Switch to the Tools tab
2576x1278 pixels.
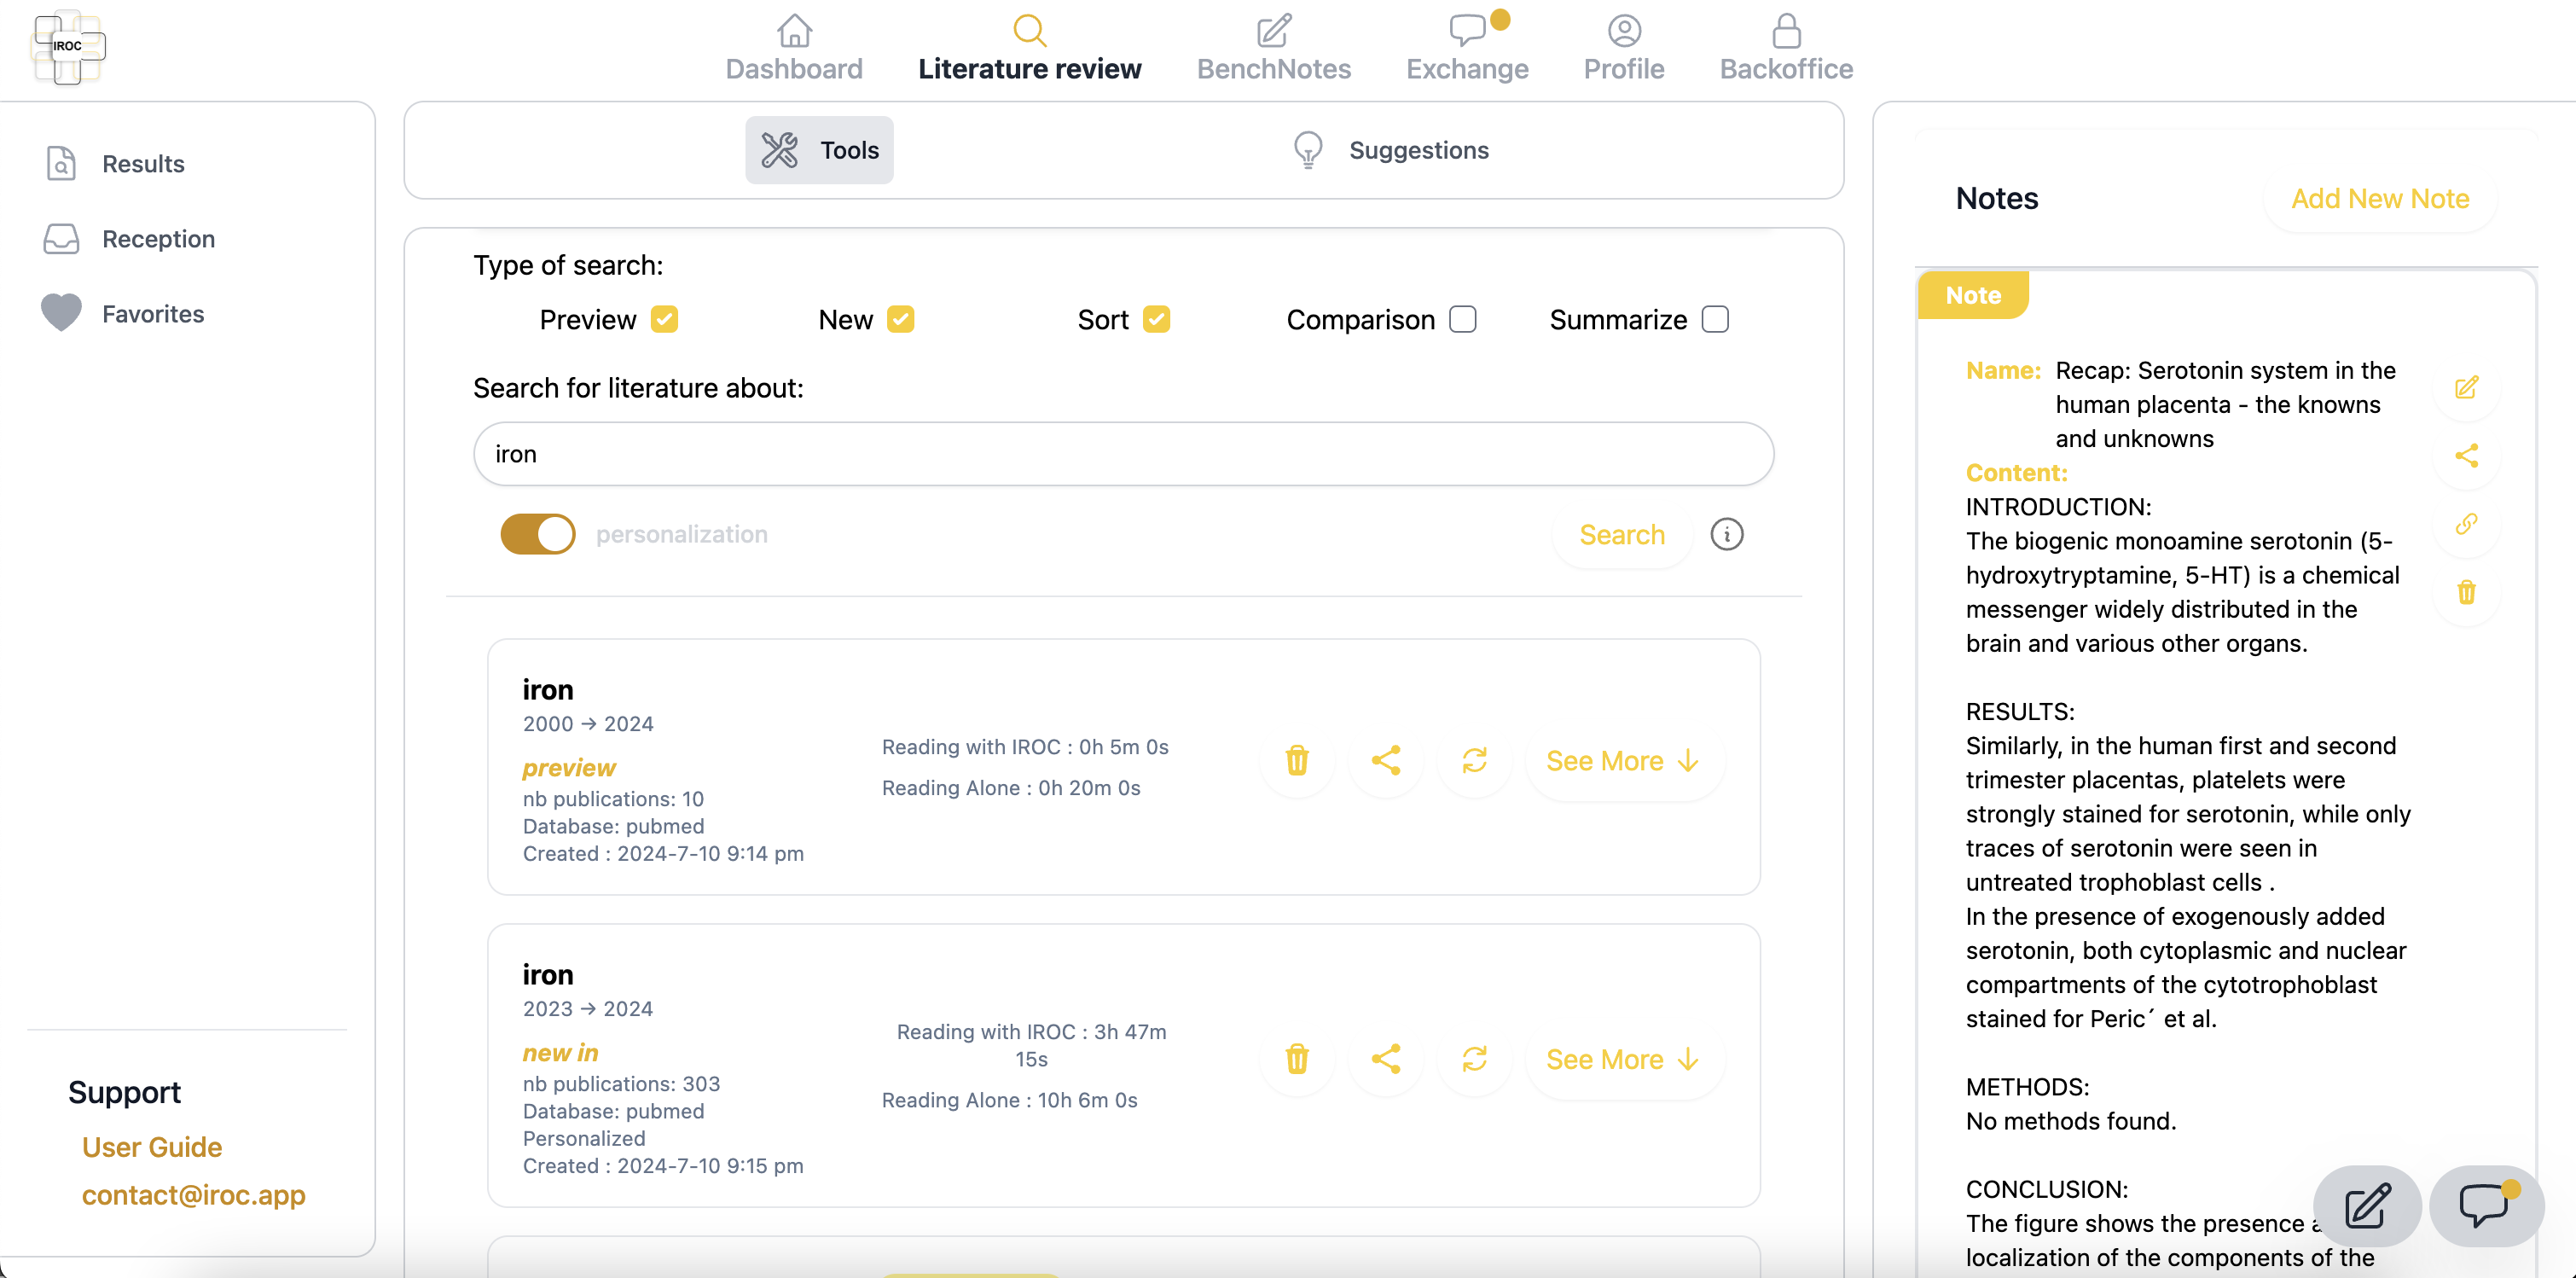point(819,150)
